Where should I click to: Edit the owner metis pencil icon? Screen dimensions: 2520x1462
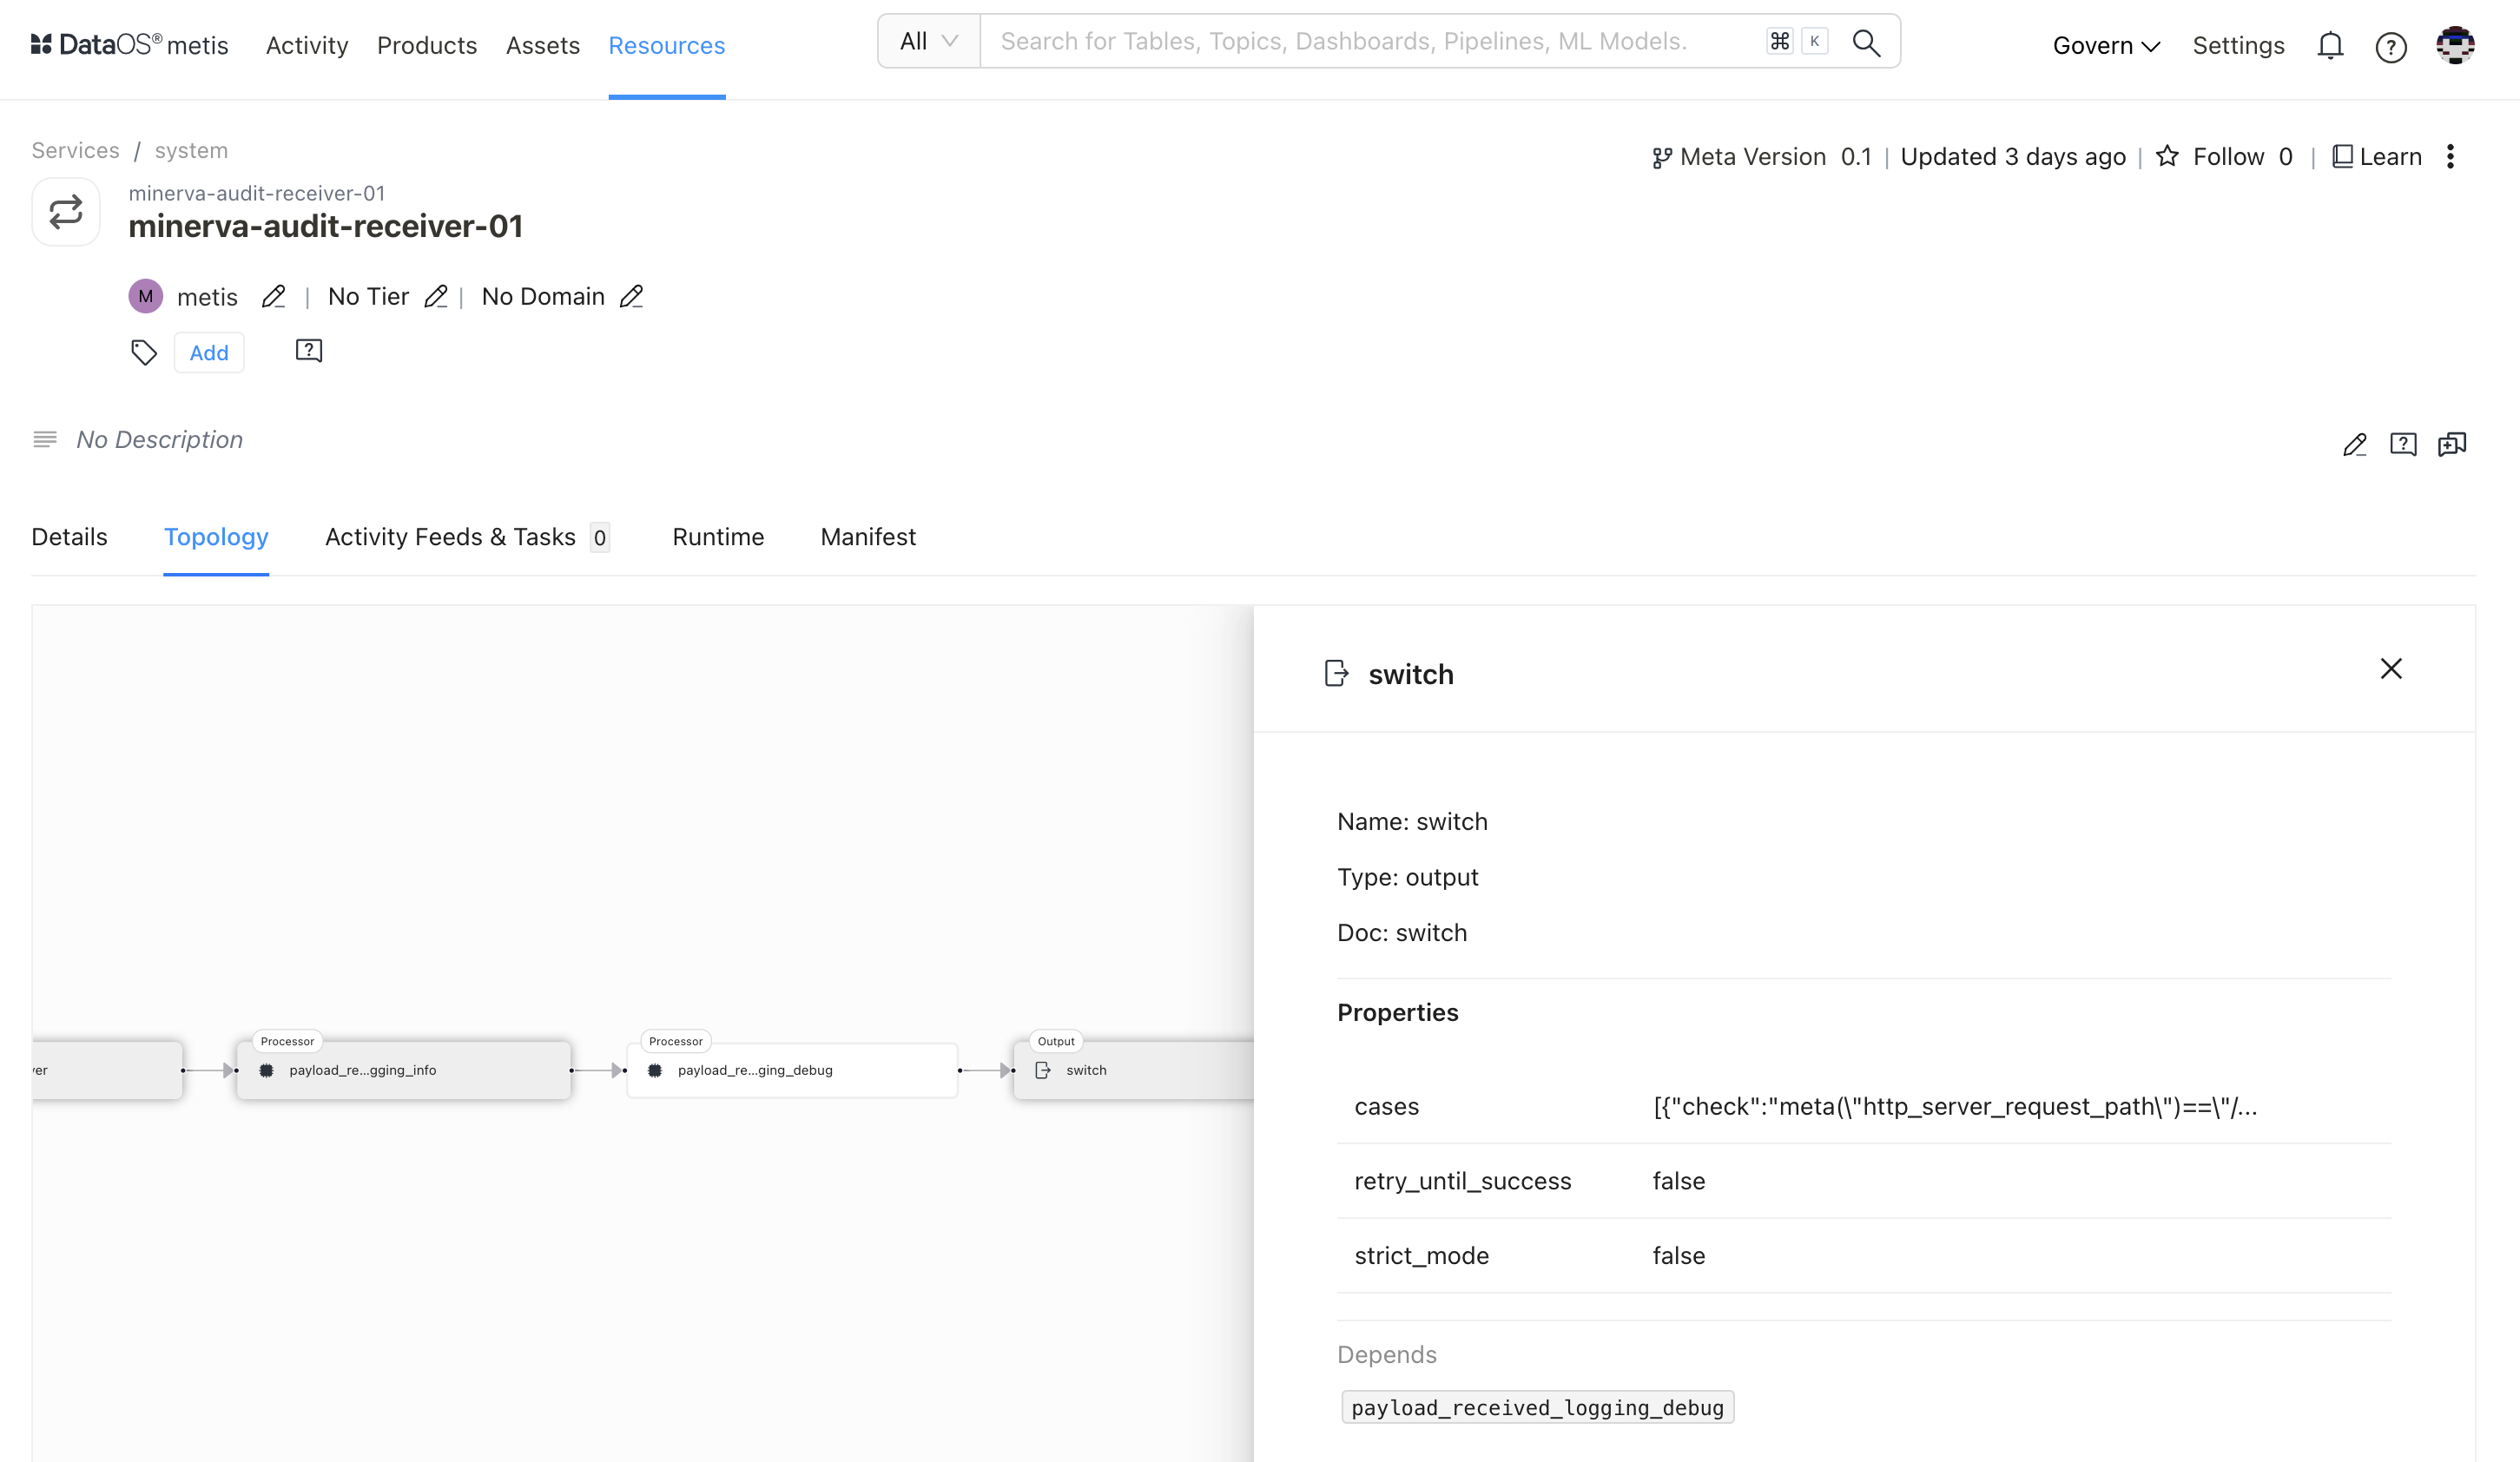pos(273,297)
